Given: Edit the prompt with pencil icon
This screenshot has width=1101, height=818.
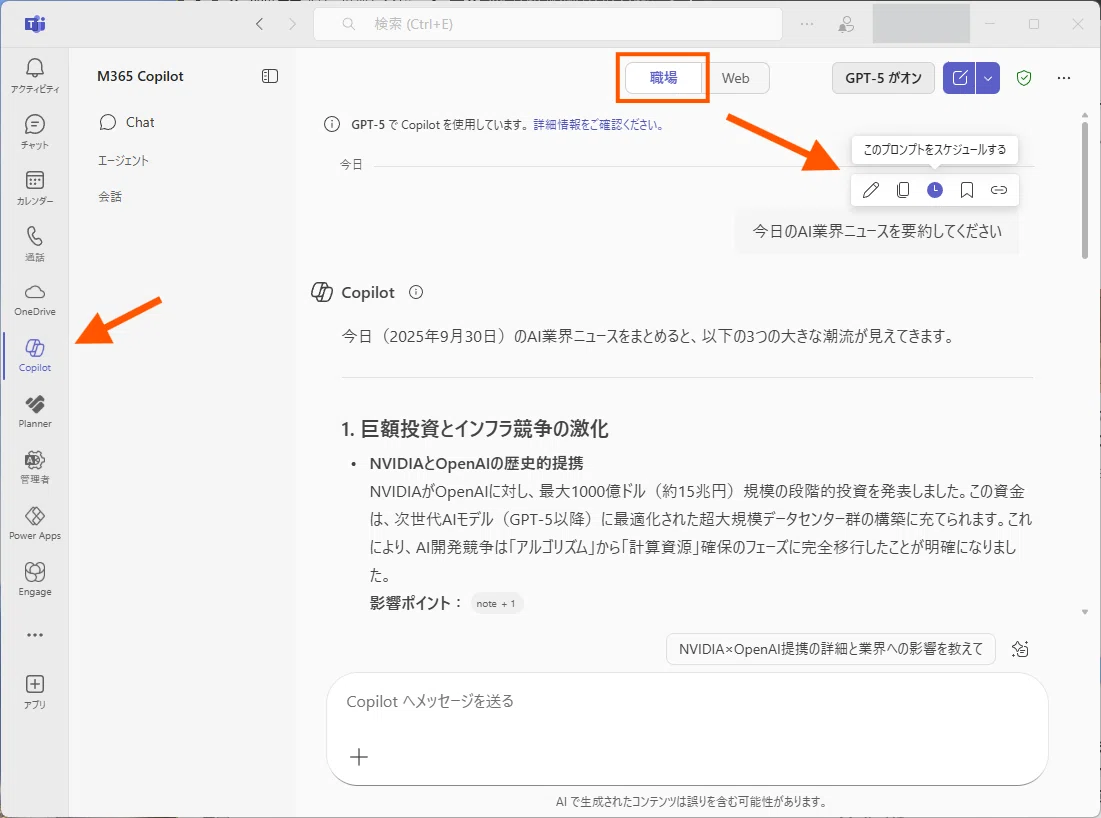Looking at the screenshot, I should [x=871, y=190].
